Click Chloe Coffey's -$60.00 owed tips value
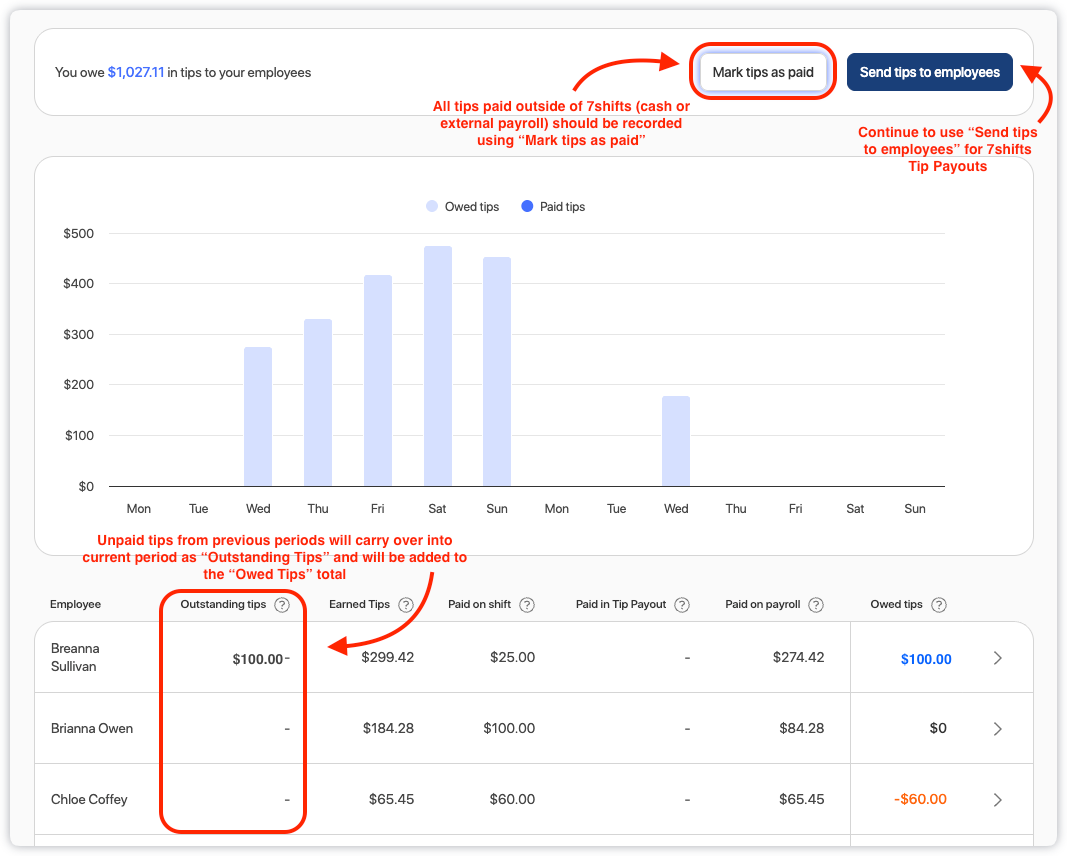This screenshot has height=856, width=1067. pyautogui.click(x=920, y=800)
